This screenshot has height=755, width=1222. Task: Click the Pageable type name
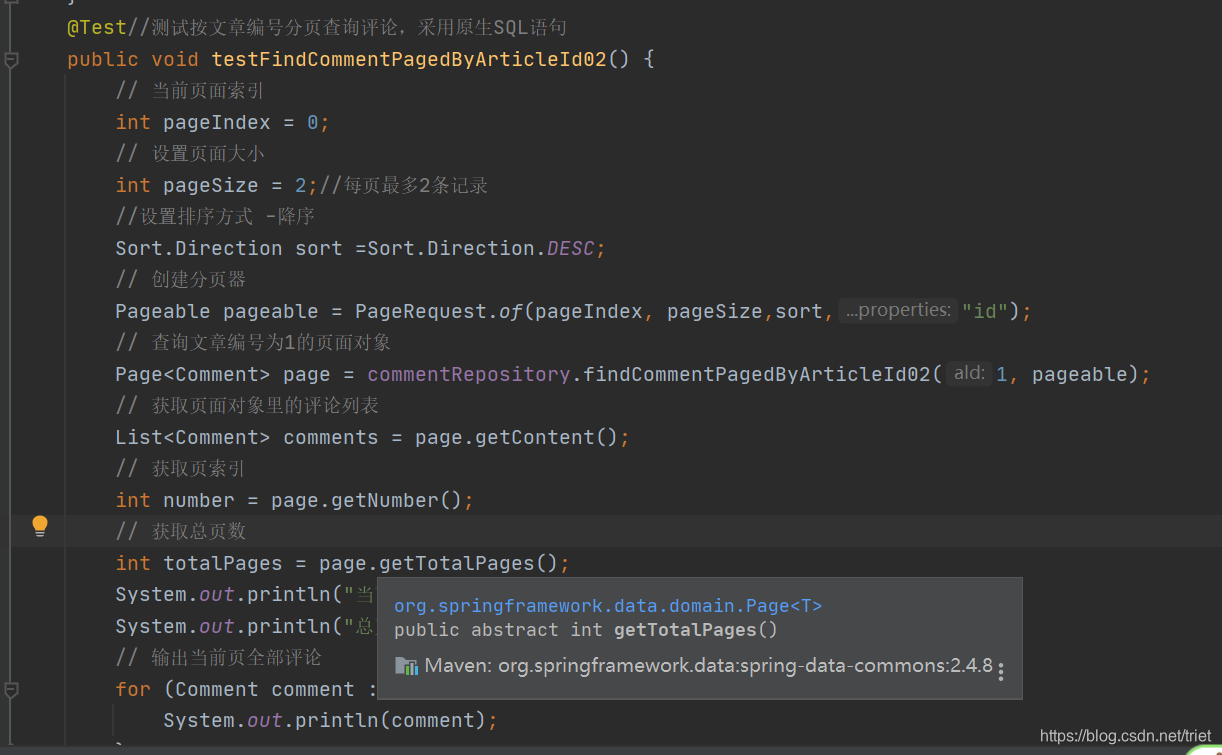163,311
